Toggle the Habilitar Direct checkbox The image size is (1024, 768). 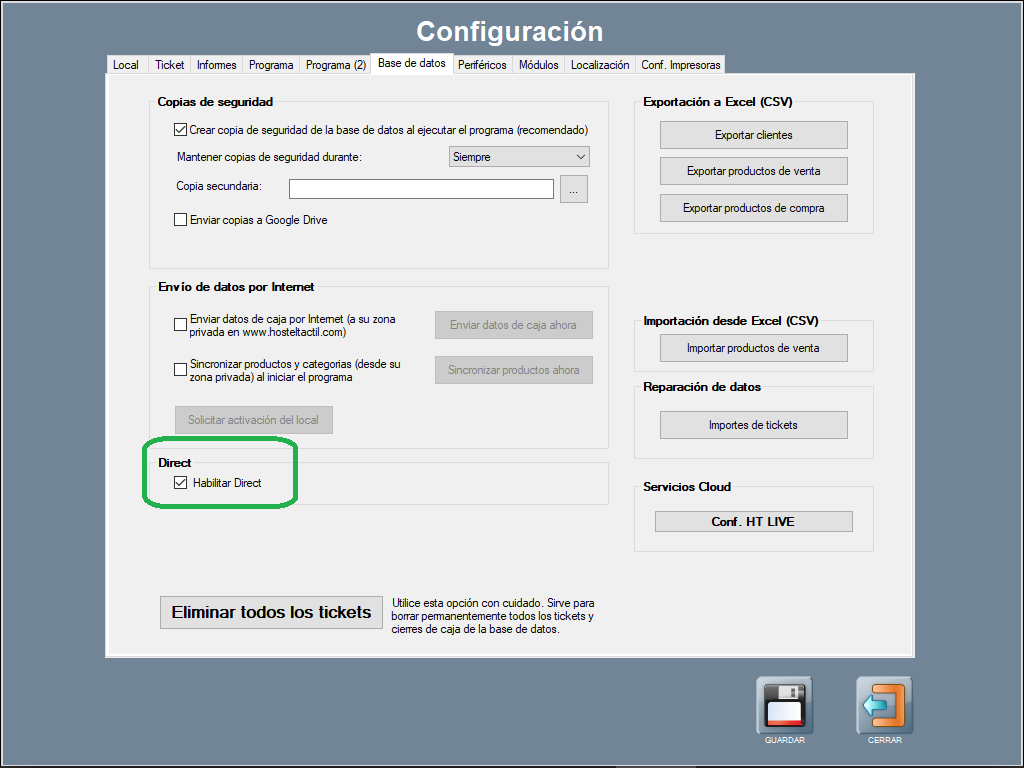point(181,483)
